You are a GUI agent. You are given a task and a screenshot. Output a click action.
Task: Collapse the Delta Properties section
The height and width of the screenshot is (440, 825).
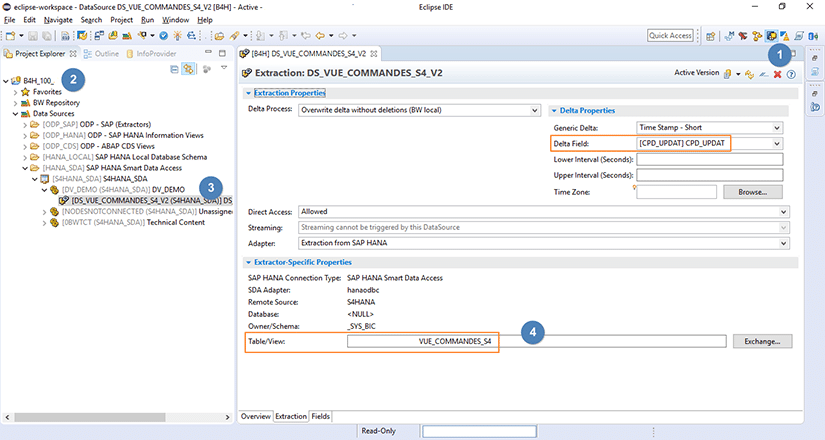554,111
